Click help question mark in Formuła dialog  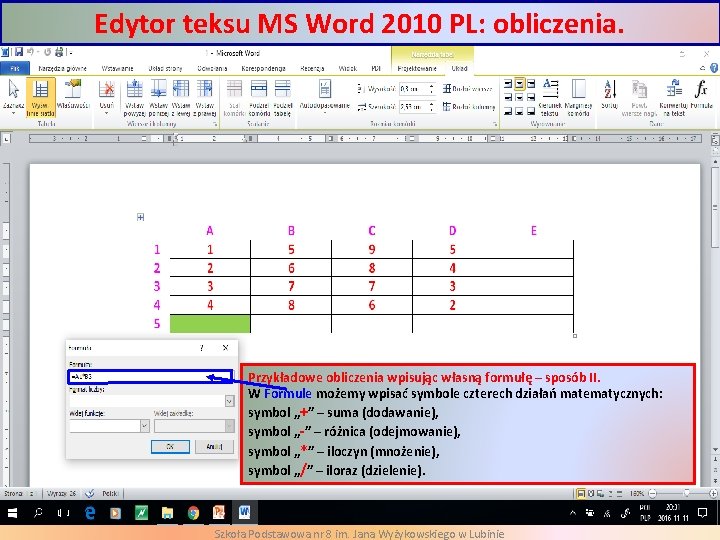(202, 348)
